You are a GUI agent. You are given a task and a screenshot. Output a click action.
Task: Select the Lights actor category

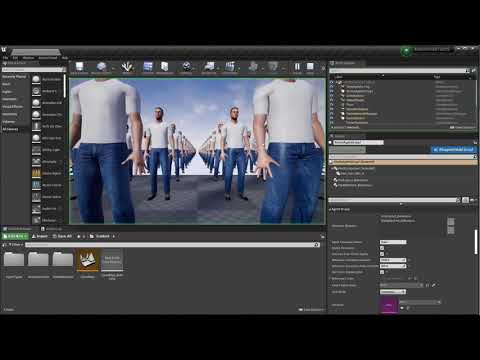[7, 92]
